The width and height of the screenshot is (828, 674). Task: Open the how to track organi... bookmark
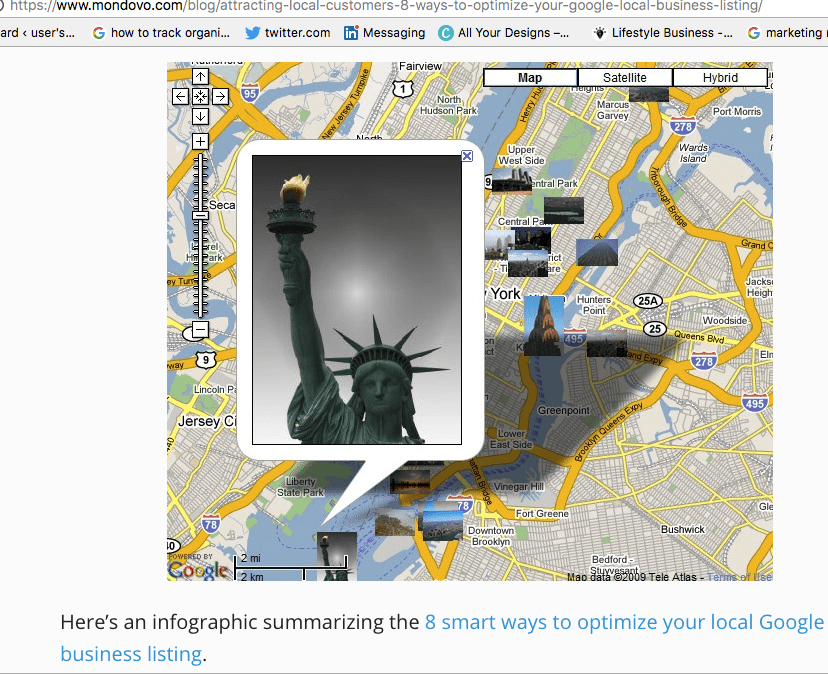point(161,33)
